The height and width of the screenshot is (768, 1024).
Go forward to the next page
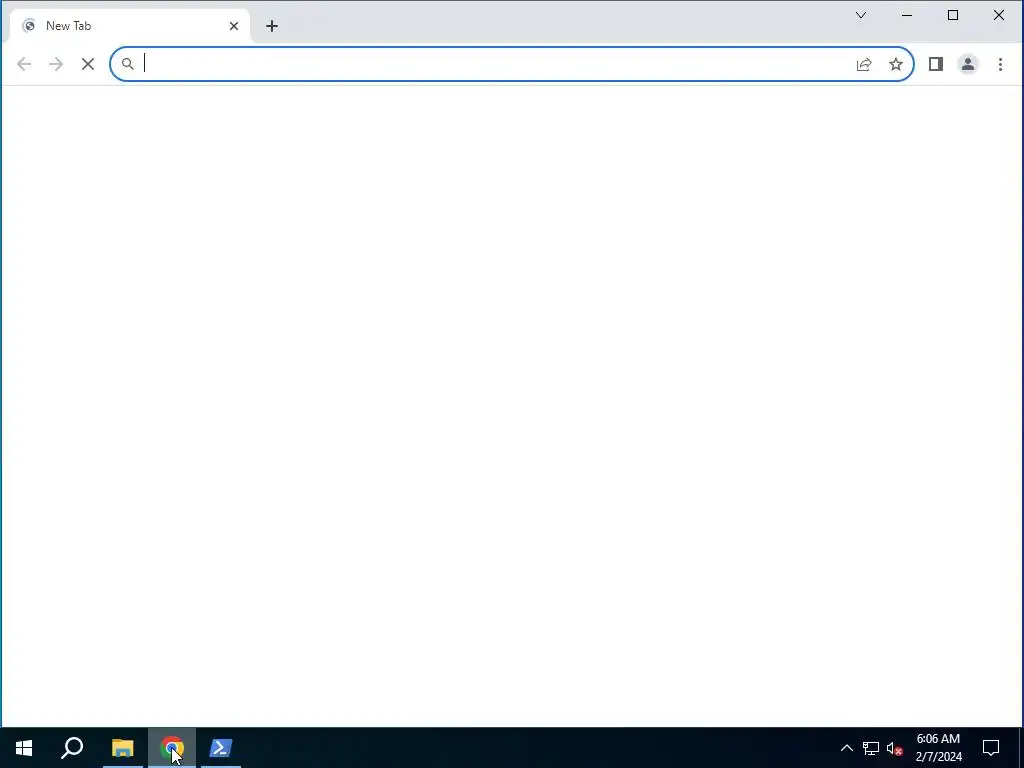coord(56,64)
